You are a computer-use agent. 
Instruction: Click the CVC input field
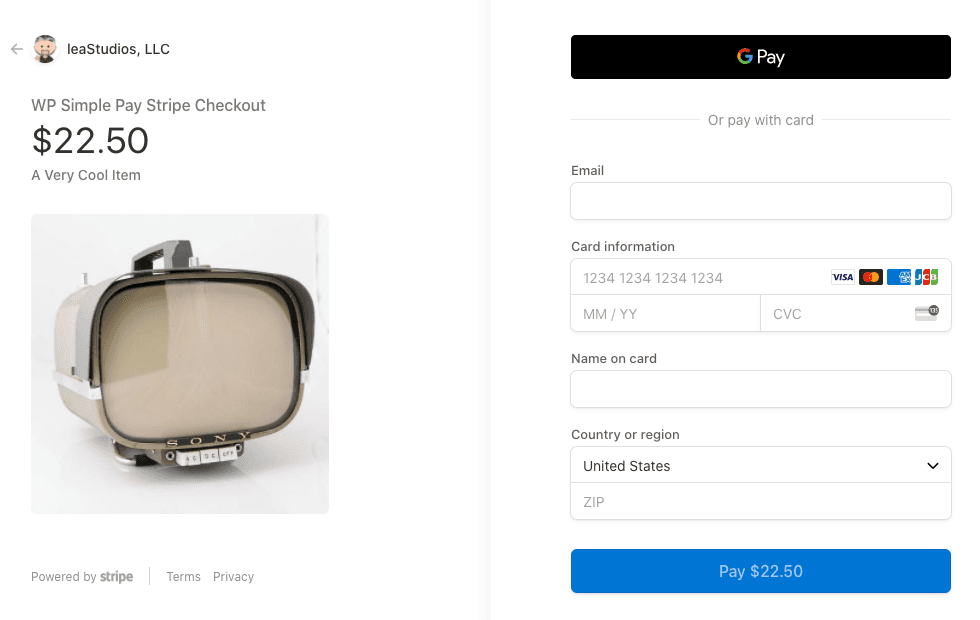point(835,314)
